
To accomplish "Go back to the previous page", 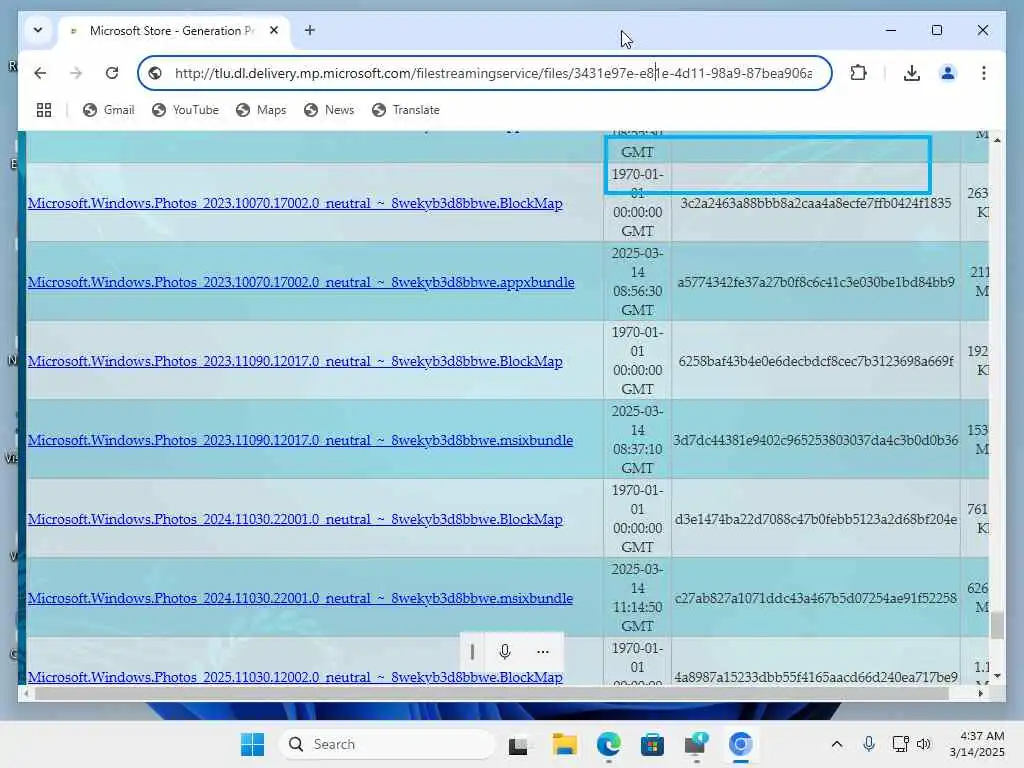I will [x=40, y=73].
